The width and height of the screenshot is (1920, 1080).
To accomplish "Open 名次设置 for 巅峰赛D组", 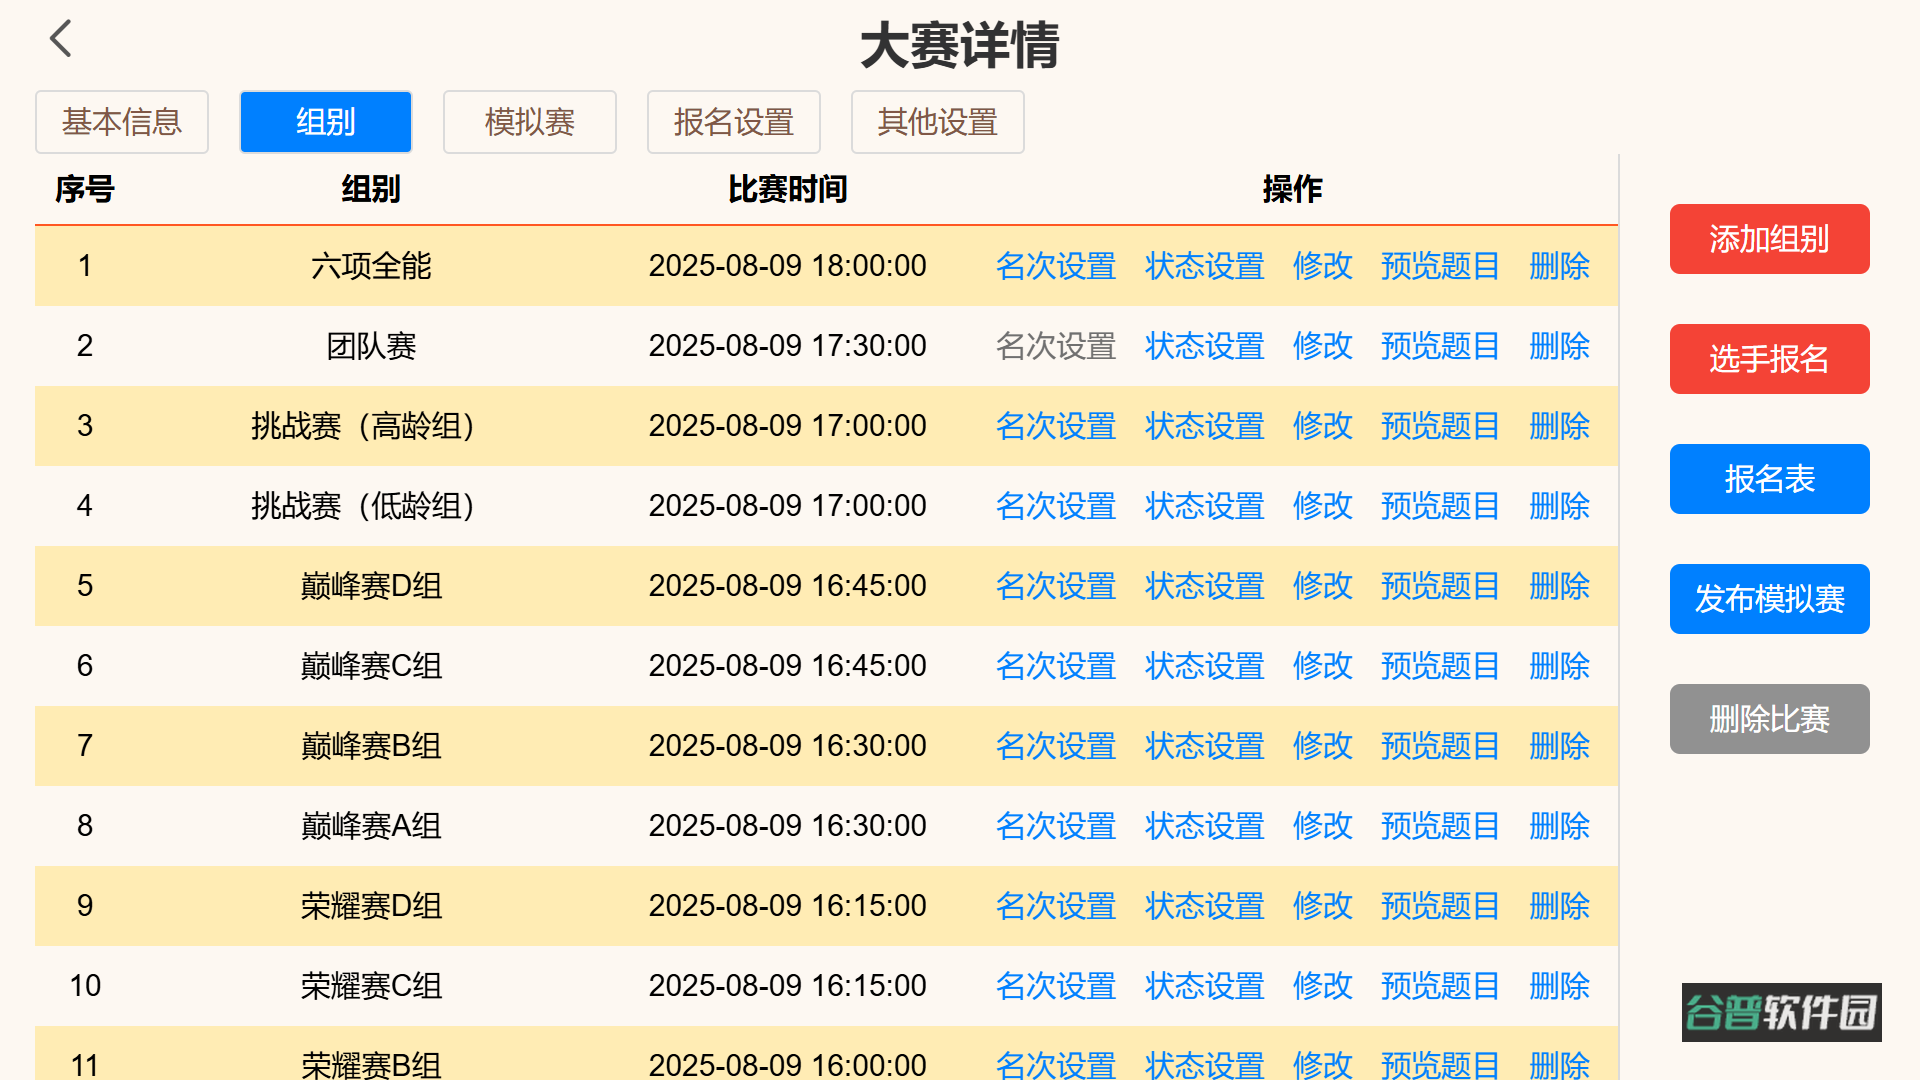I will tap(1056, 586).
